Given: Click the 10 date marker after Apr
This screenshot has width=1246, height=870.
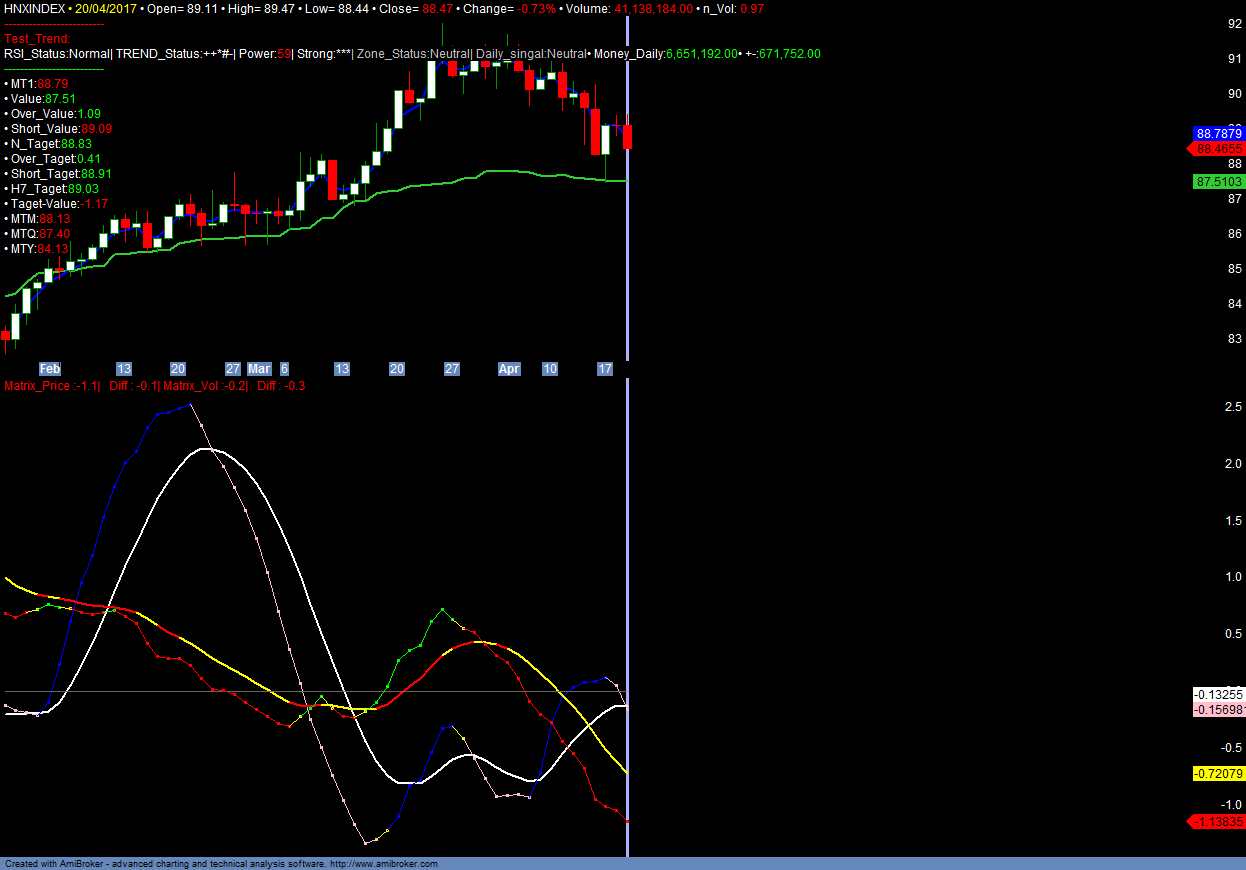Looking at the screenshot, I should 549,369.
